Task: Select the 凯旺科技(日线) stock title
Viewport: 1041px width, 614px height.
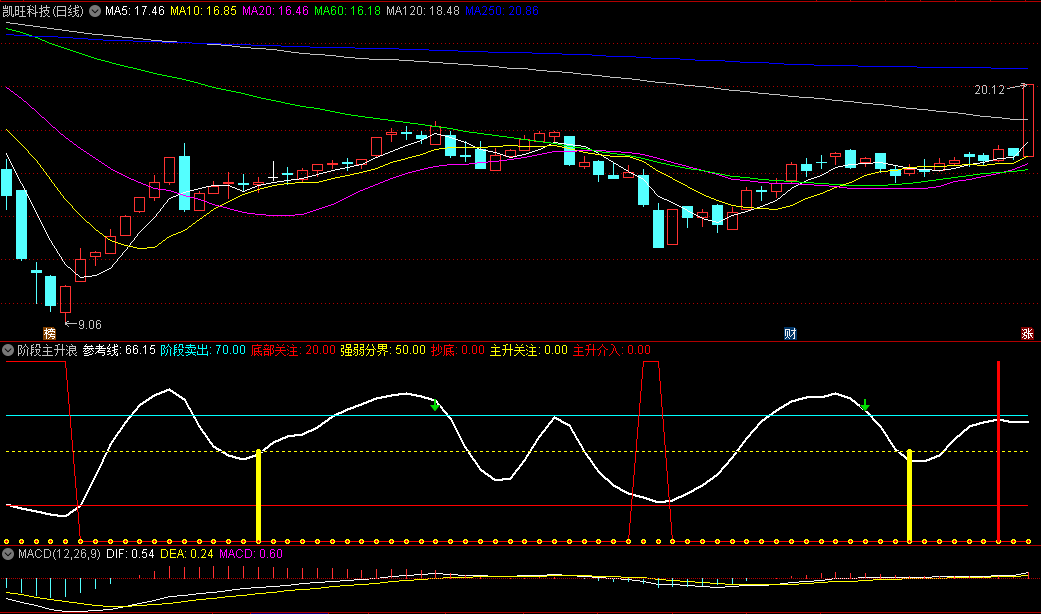Action: [43, 11]
